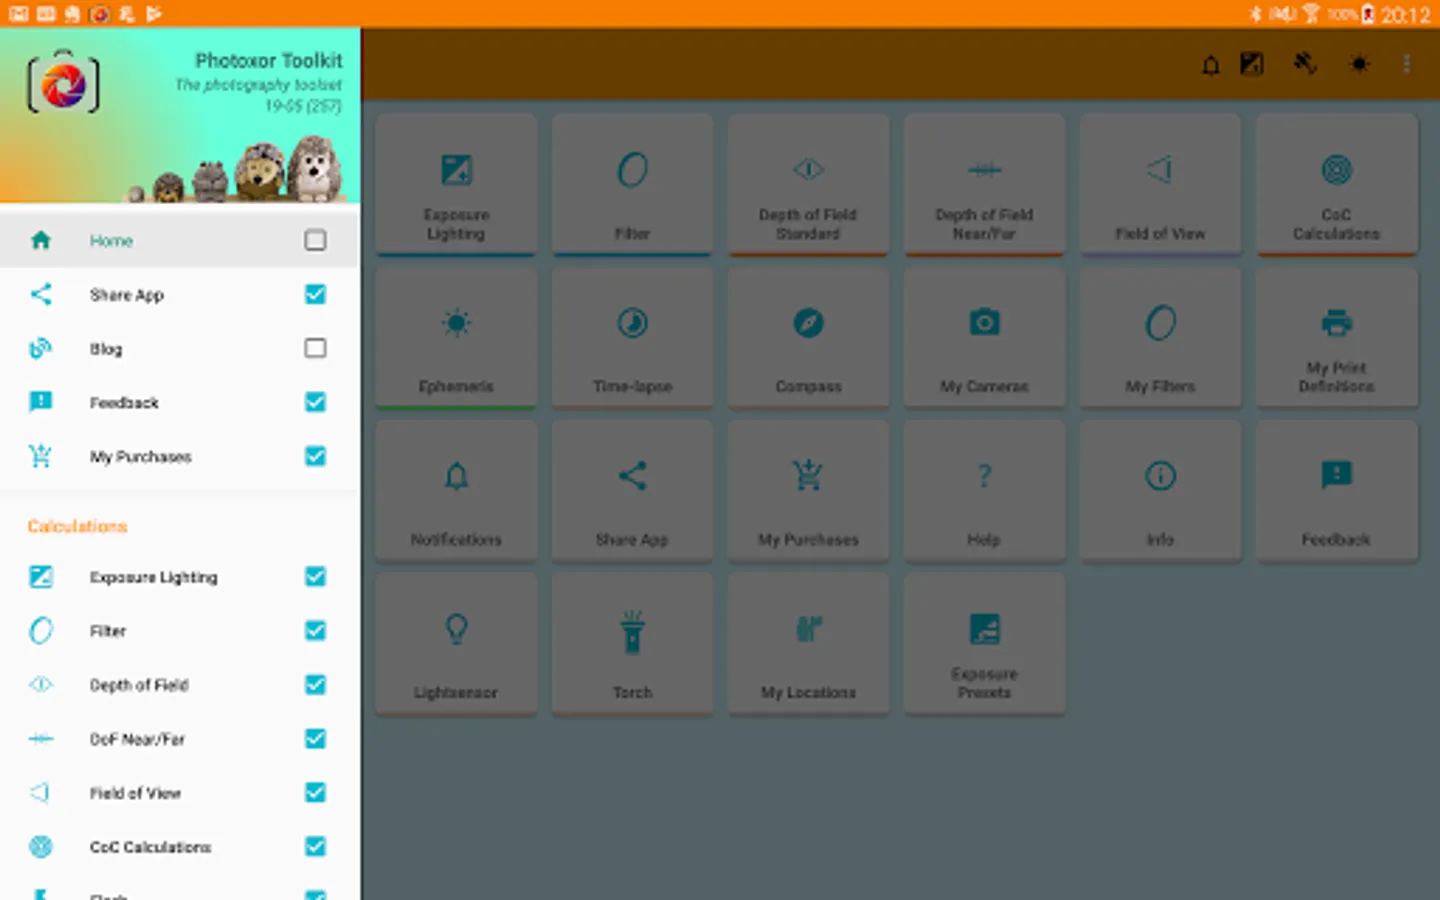This screenshot has height=900, width=1440.
Task: Open the My Purchases tile
Action: pyautogui.click(x=808, y=491)
